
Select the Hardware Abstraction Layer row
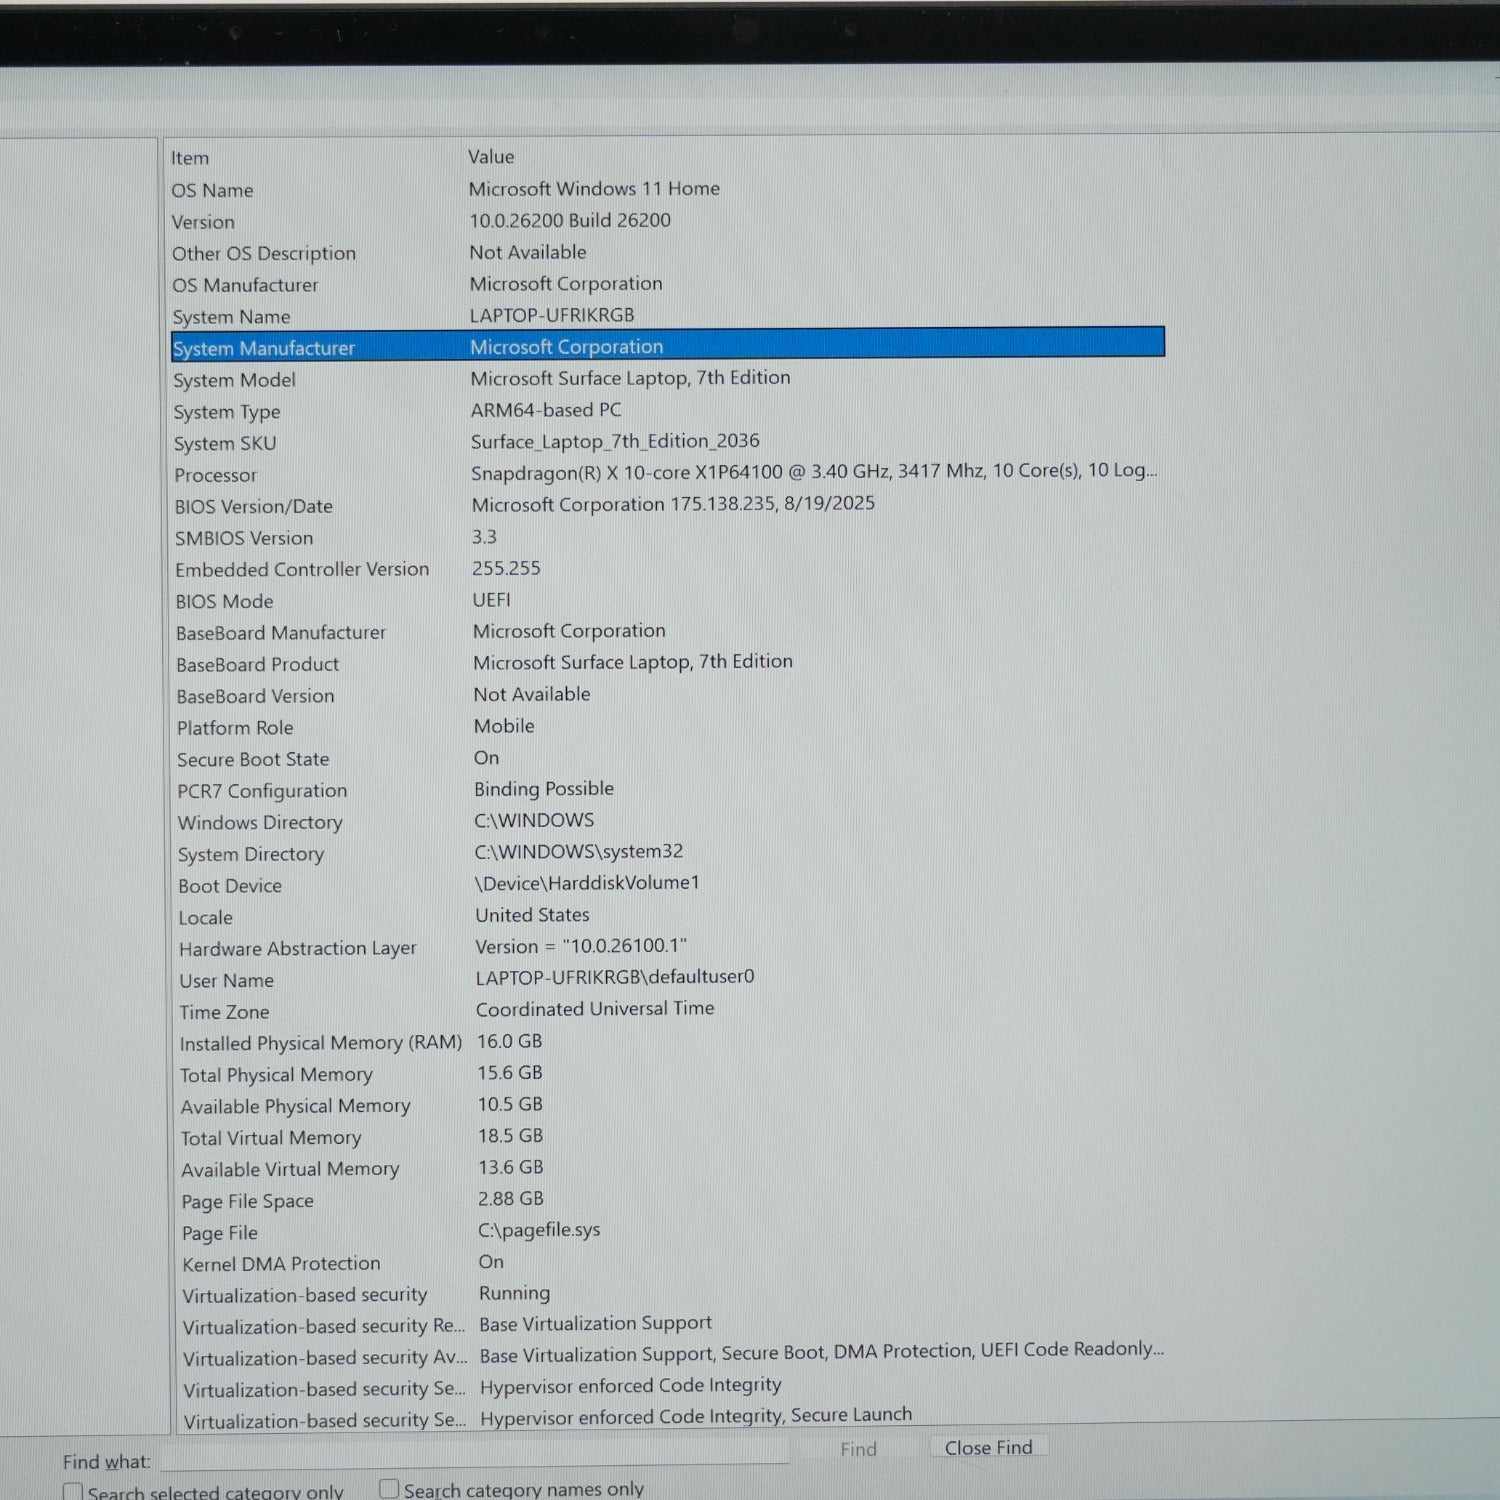672,947
